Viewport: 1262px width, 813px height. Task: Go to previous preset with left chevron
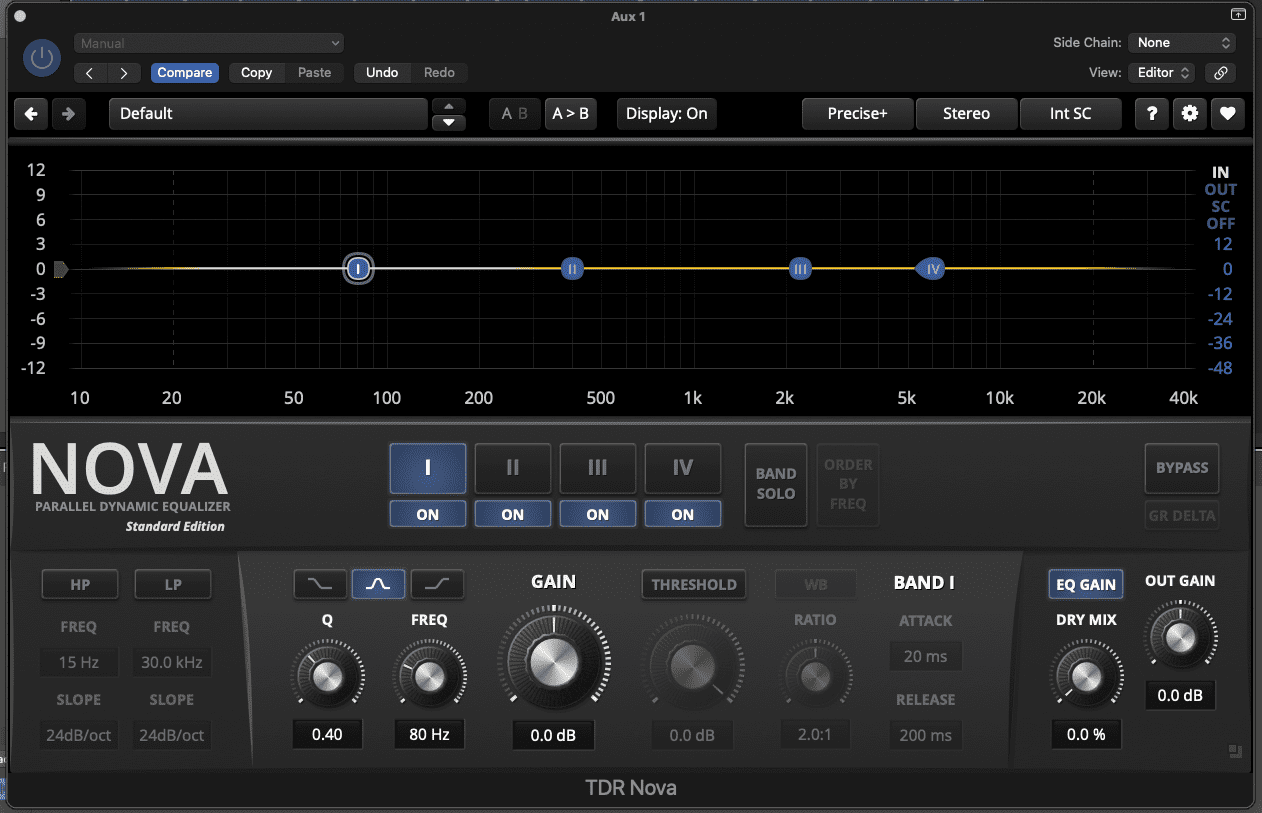click(90, 73)
